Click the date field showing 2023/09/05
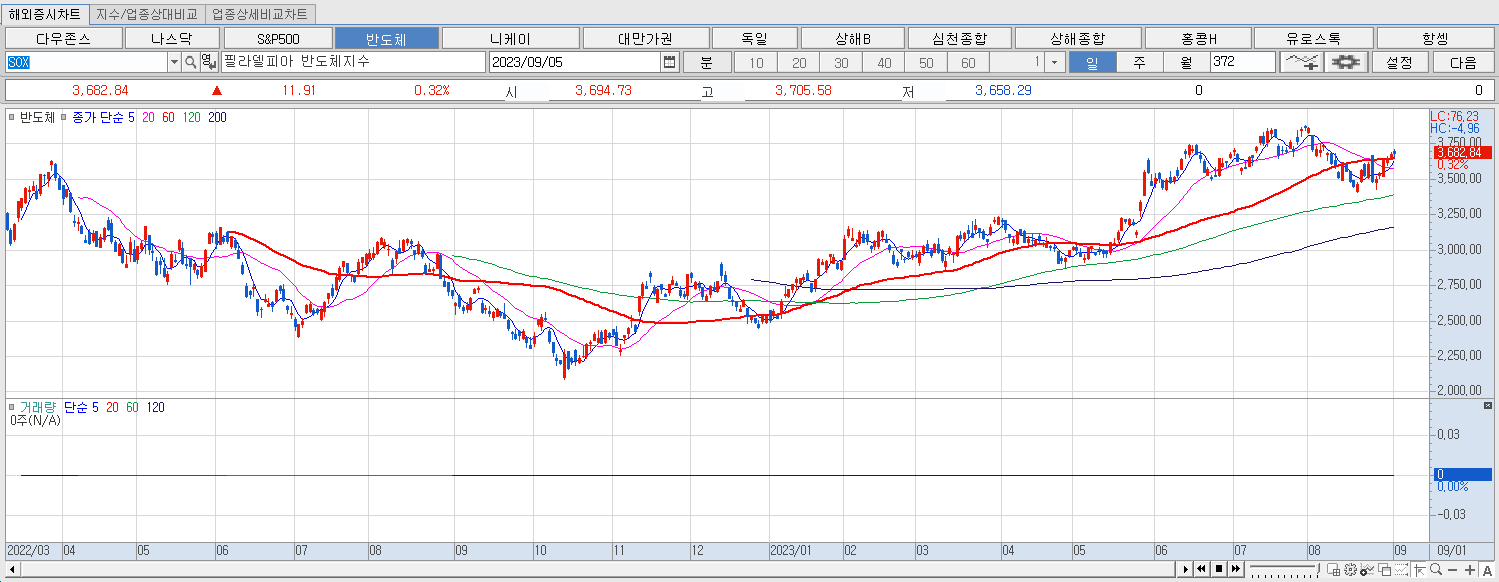 coord(575,62)
